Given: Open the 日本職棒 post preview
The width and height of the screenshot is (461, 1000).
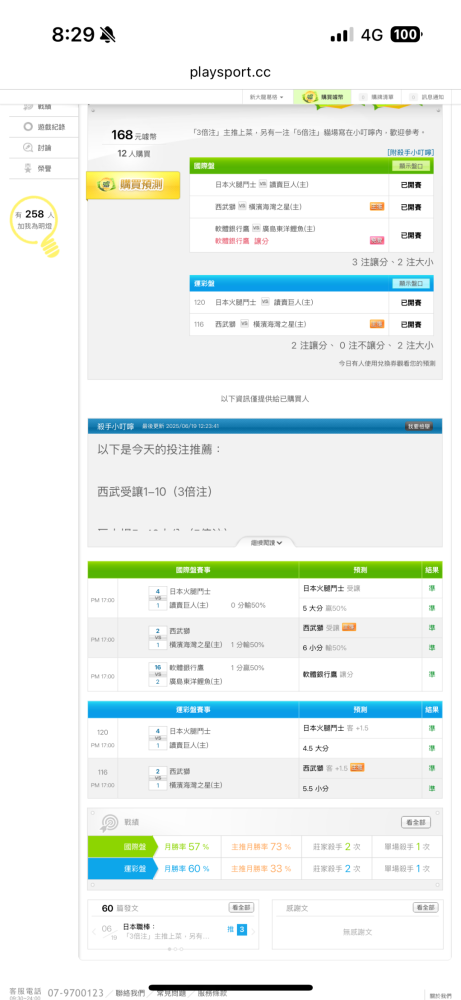Looking at the screenshot, I should pos(166,930).
